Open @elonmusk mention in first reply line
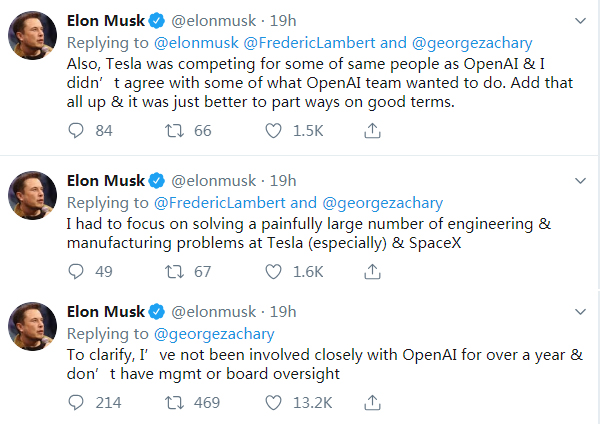 tap(196, 43)
